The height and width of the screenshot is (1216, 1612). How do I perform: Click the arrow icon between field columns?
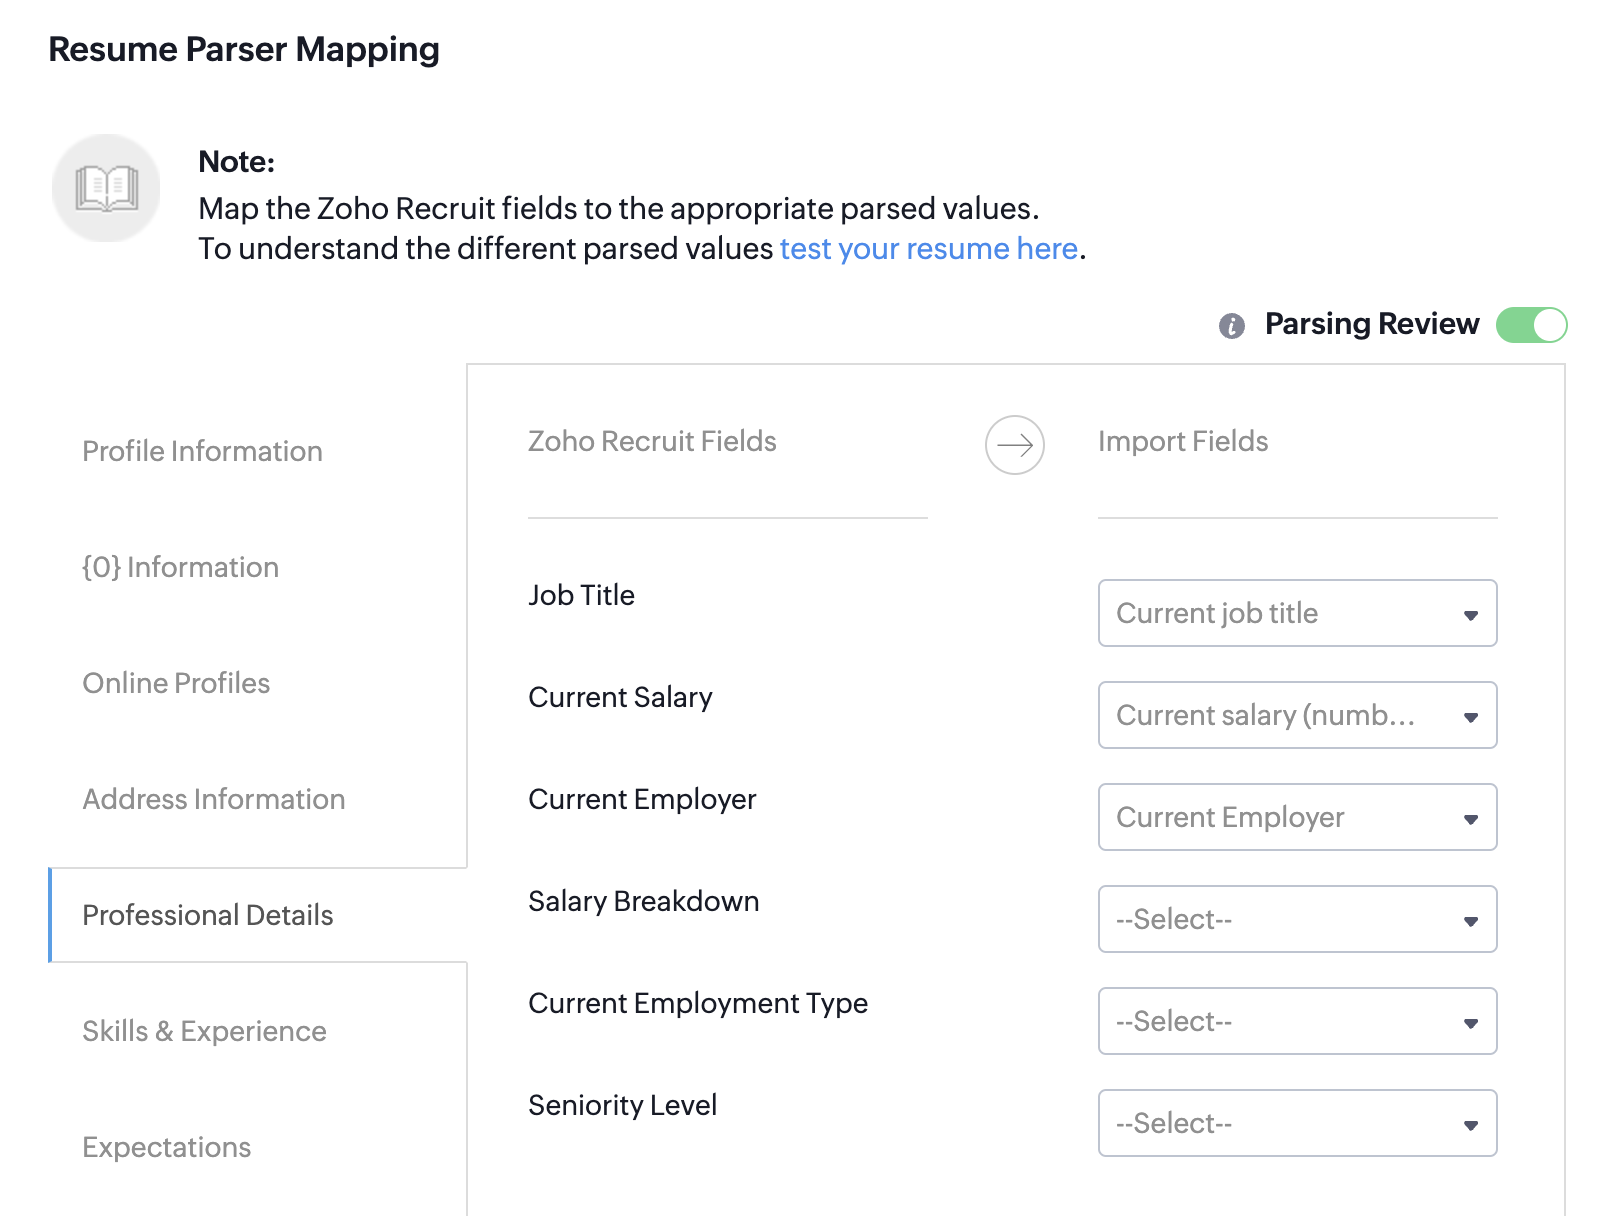[x=1014, y=445]
